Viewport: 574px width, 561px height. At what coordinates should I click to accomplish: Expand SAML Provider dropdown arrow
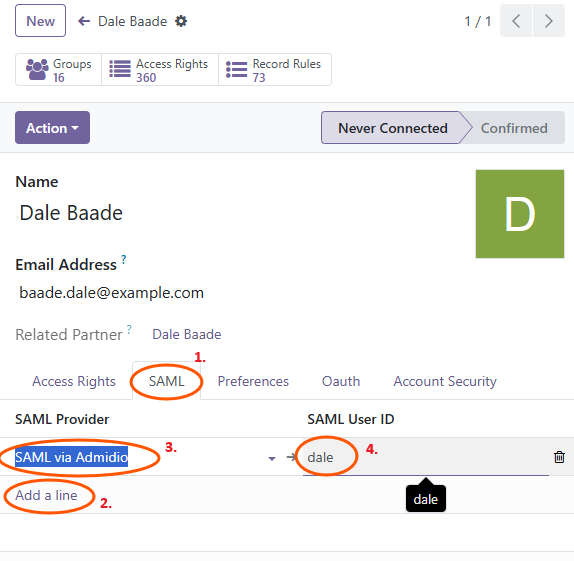click(272, 458)
